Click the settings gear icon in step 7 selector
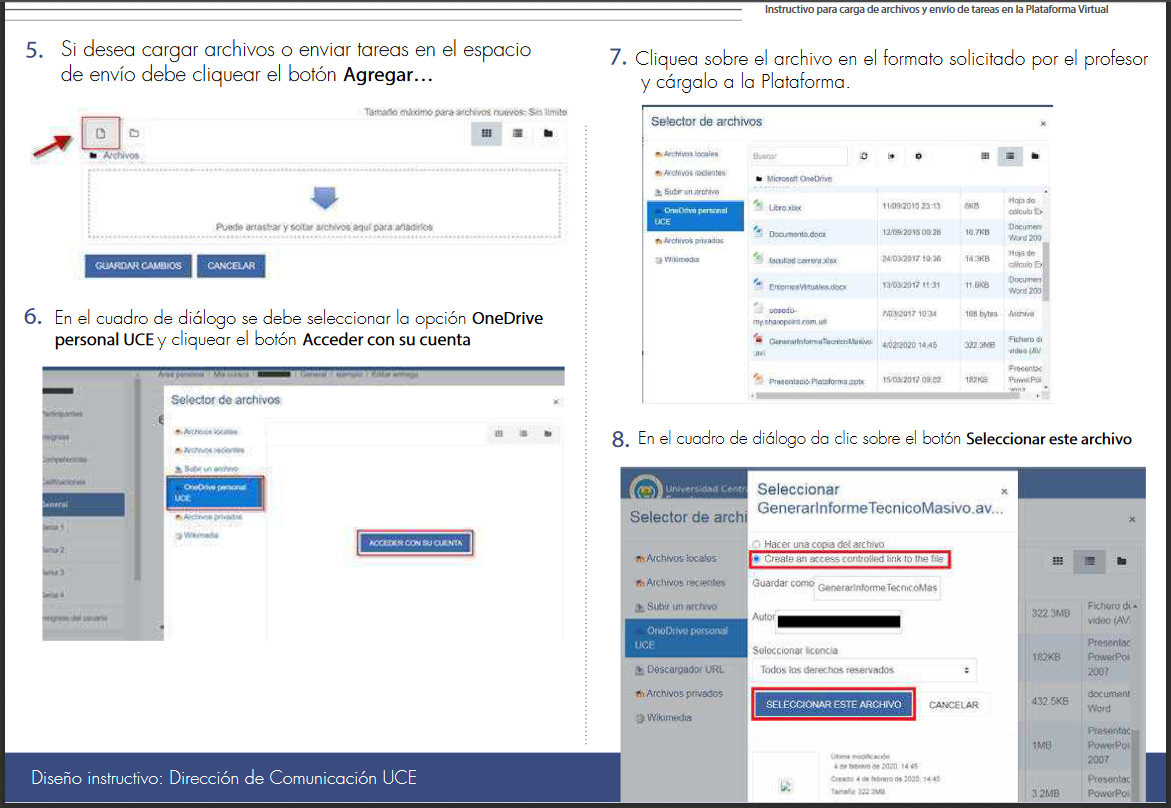This screenshot has width=1171, height=808. [919, 156]
